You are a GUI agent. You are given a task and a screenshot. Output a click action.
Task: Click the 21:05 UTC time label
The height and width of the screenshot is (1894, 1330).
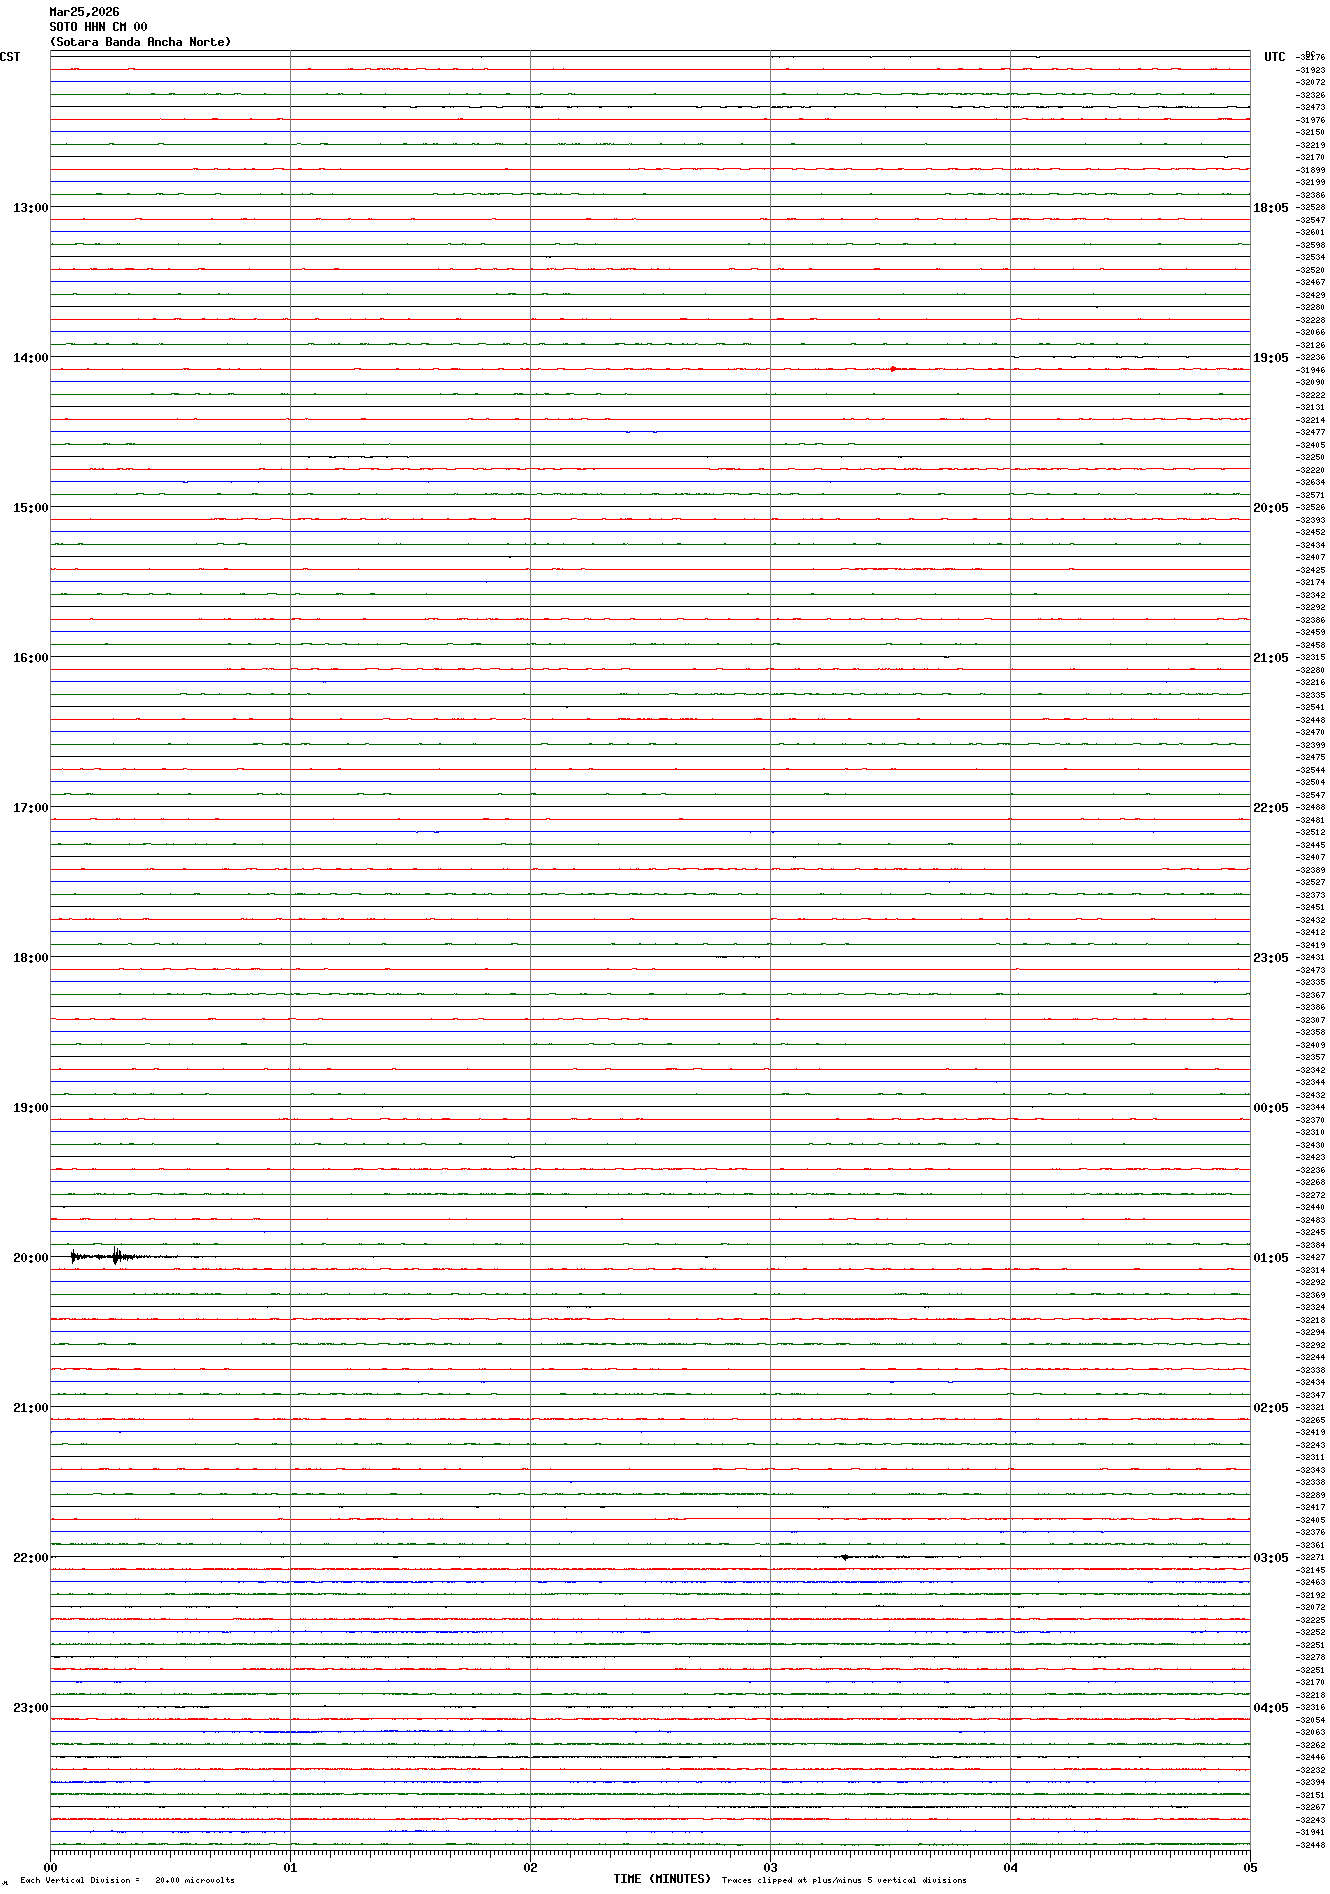click(x=1270, y=658)
